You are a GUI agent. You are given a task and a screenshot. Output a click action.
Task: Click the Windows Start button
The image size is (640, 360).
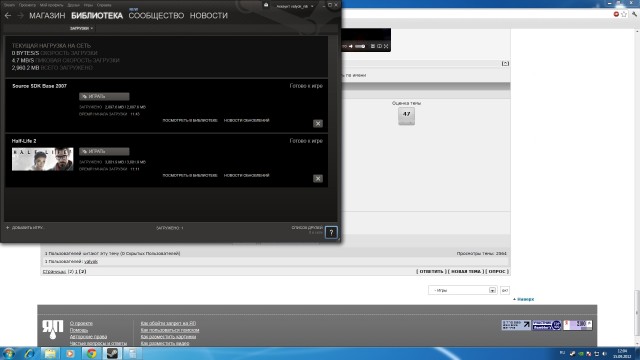click(8, 353)
